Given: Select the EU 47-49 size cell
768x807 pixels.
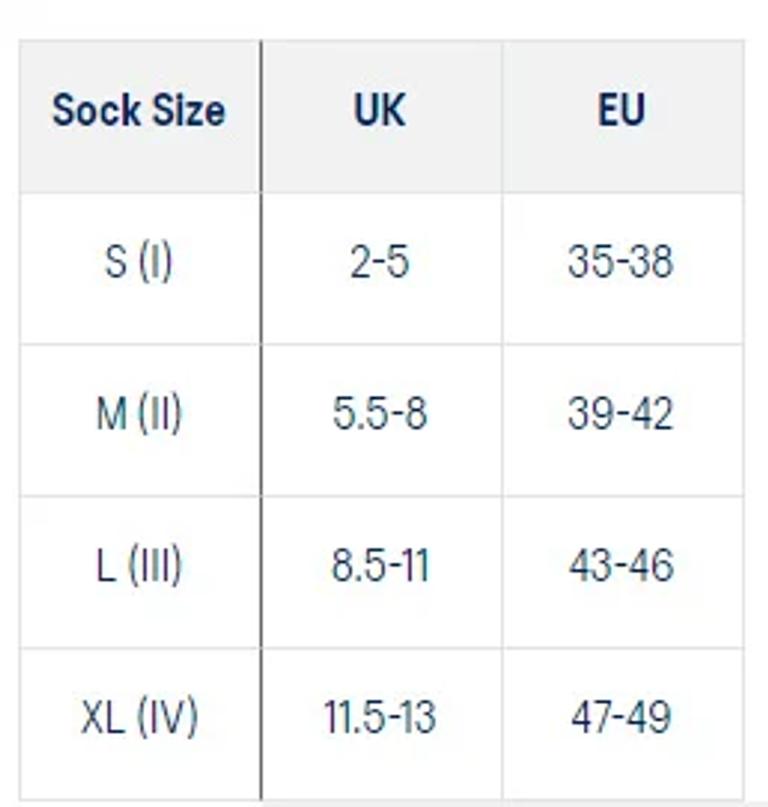Looking at the screenshot, I should pos(621,717).
